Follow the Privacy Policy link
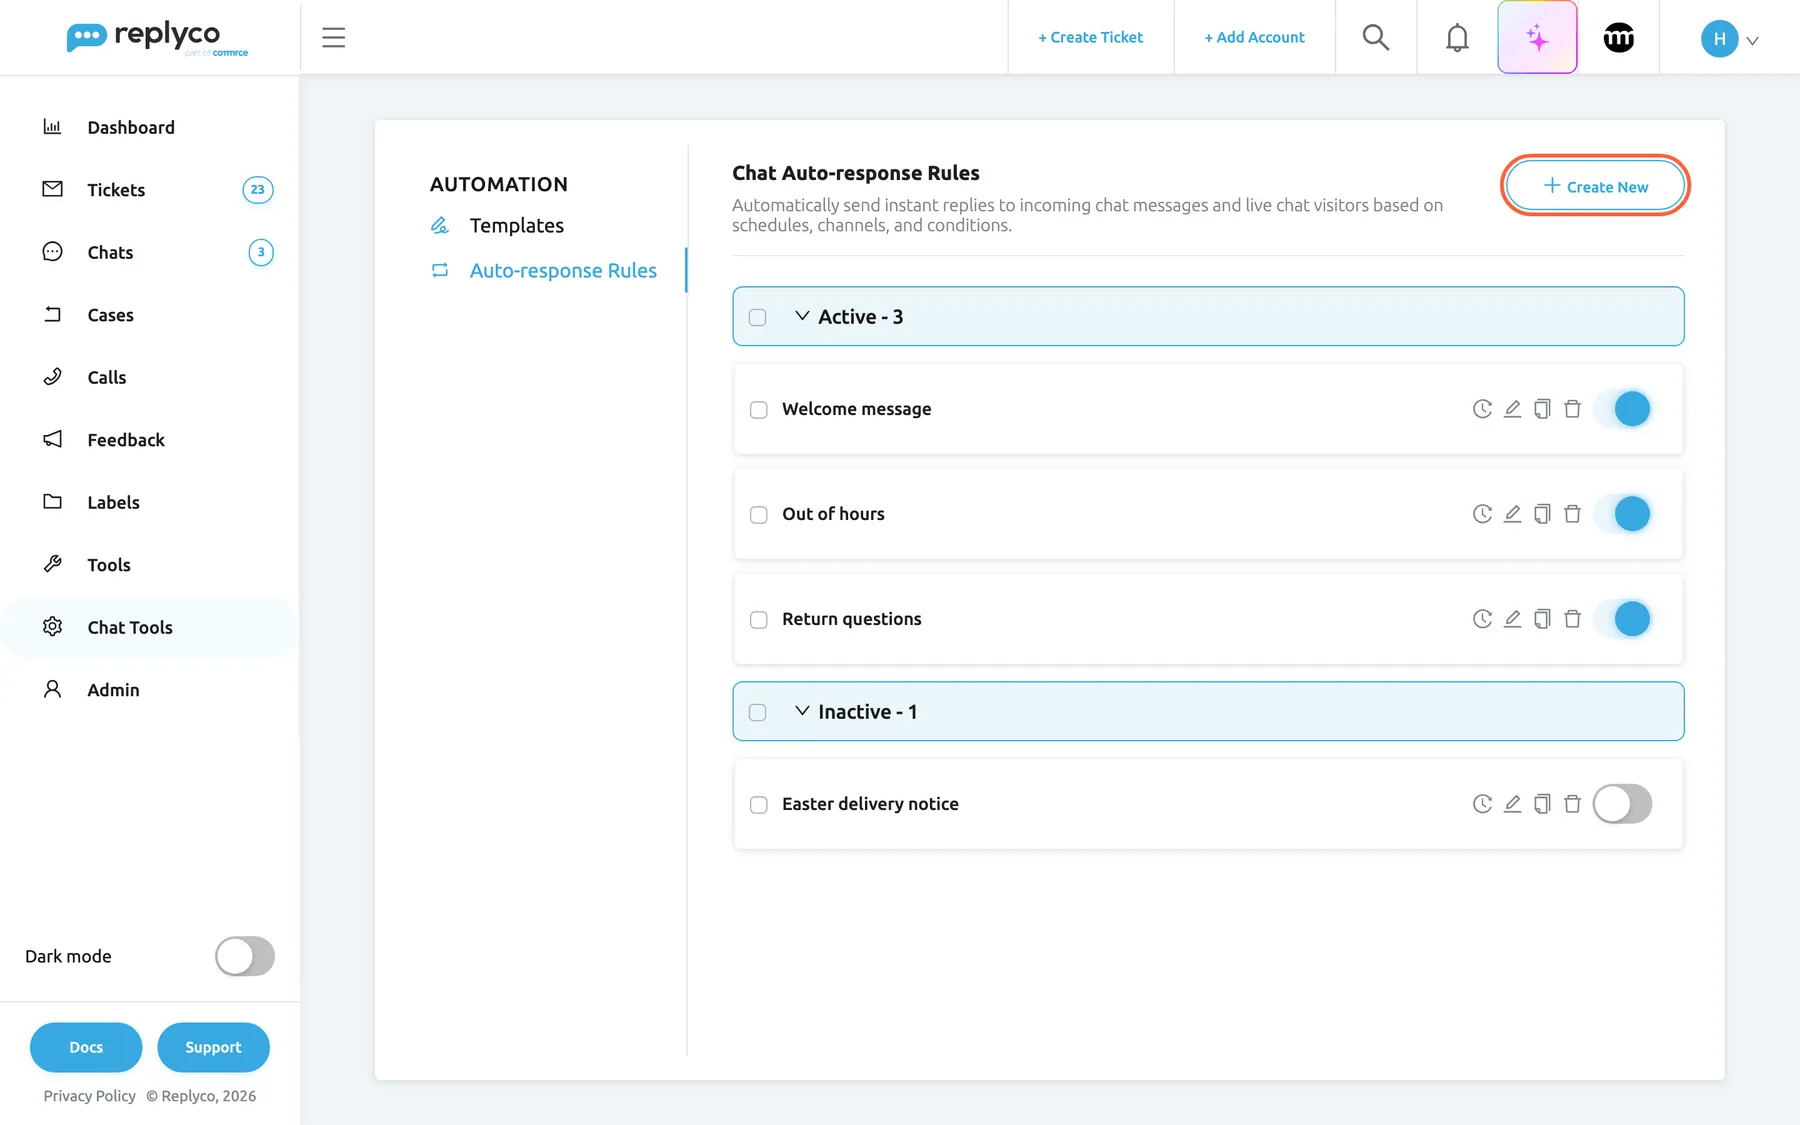The width and height of the screenshot is (1800, 1125). 89,1096
